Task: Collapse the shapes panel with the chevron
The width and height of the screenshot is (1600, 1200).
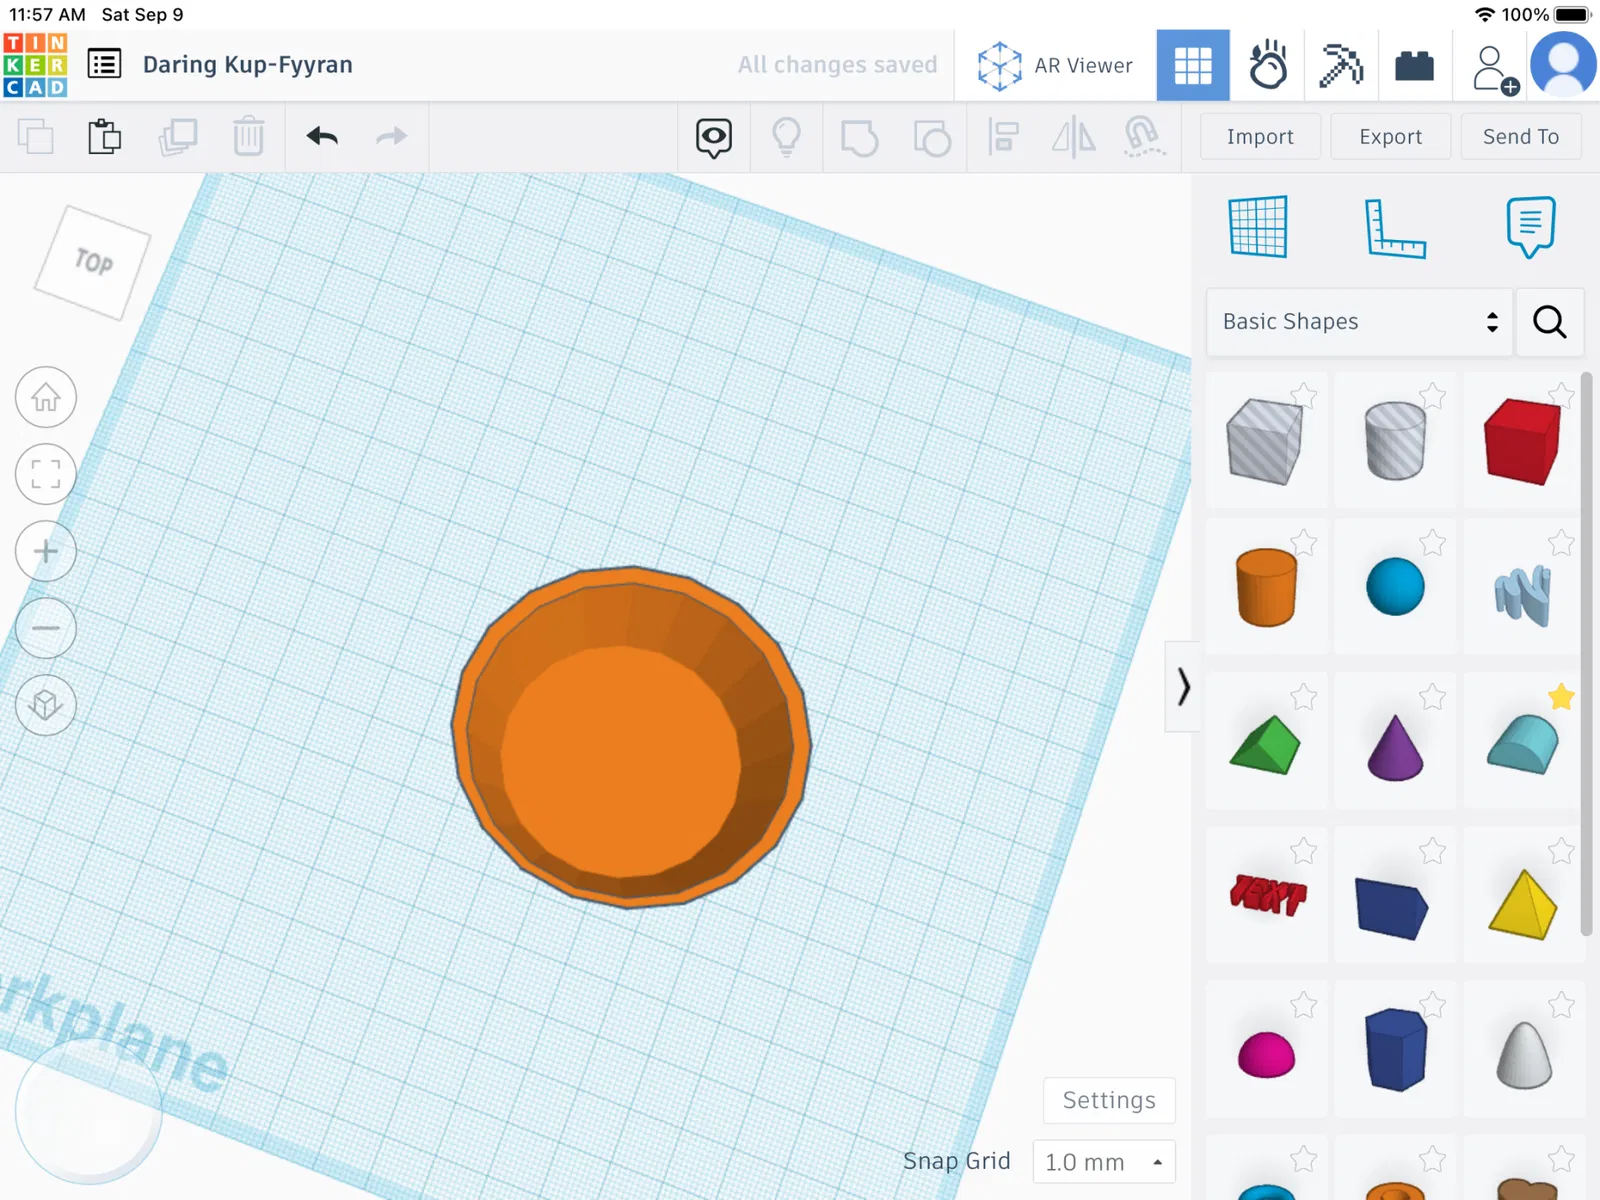Action: coord(1184,687)
